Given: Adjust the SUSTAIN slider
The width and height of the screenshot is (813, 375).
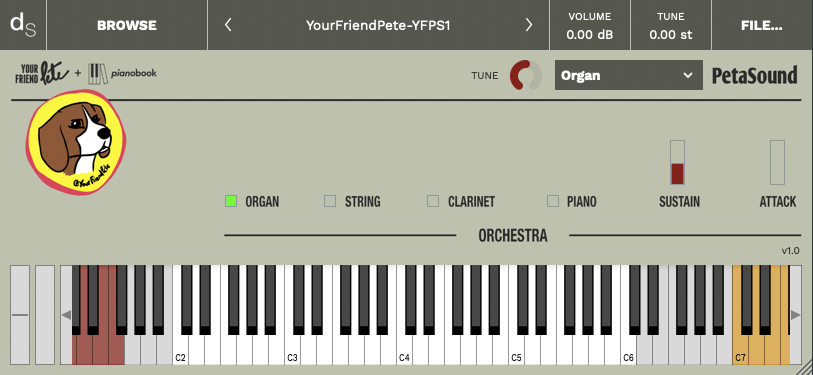Looking at the screenshot, I should click(x=677, y=162).
